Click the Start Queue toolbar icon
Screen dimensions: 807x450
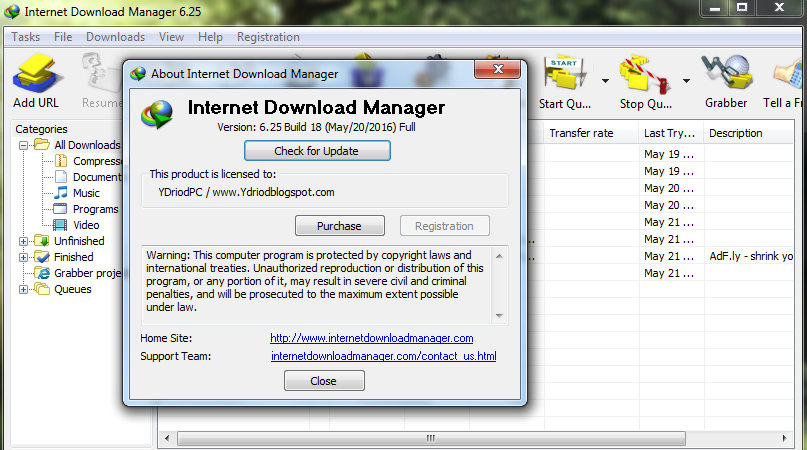coord(565,74)
